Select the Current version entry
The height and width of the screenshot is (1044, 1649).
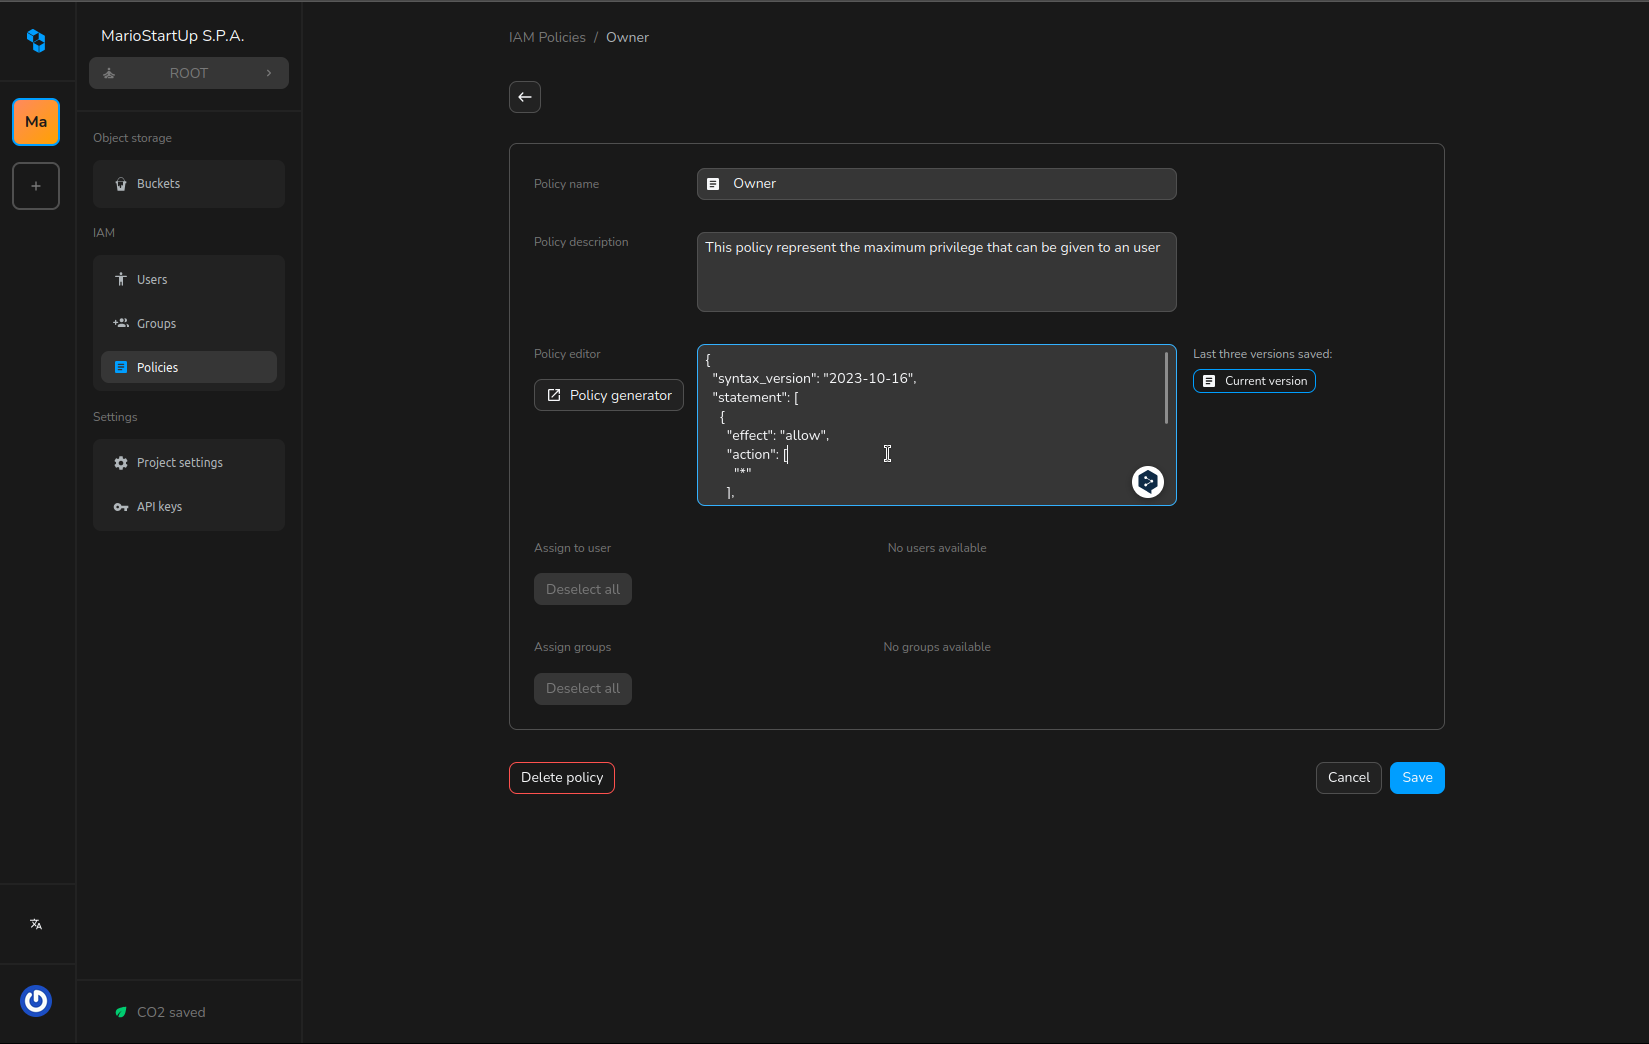tap(1254, 381)
